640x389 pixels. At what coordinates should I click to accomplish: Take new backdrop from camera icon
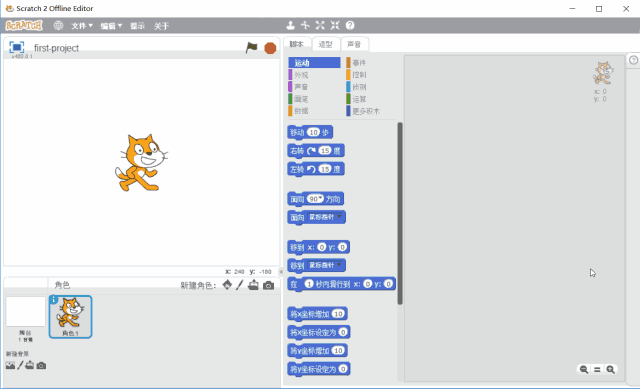(x=41, y=365)
